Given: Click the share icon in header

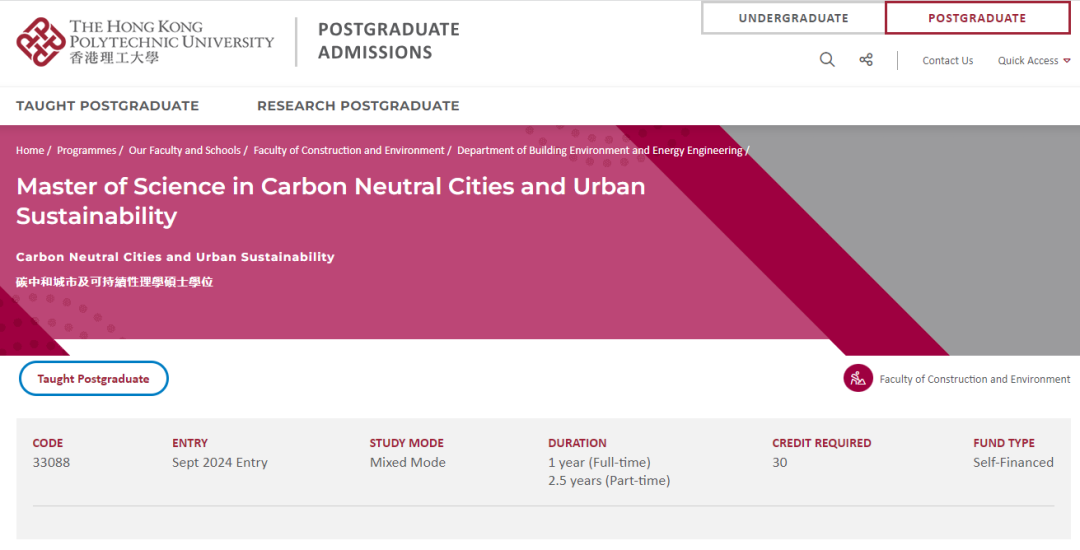Looking at the screenshot, I should (866, 60).
